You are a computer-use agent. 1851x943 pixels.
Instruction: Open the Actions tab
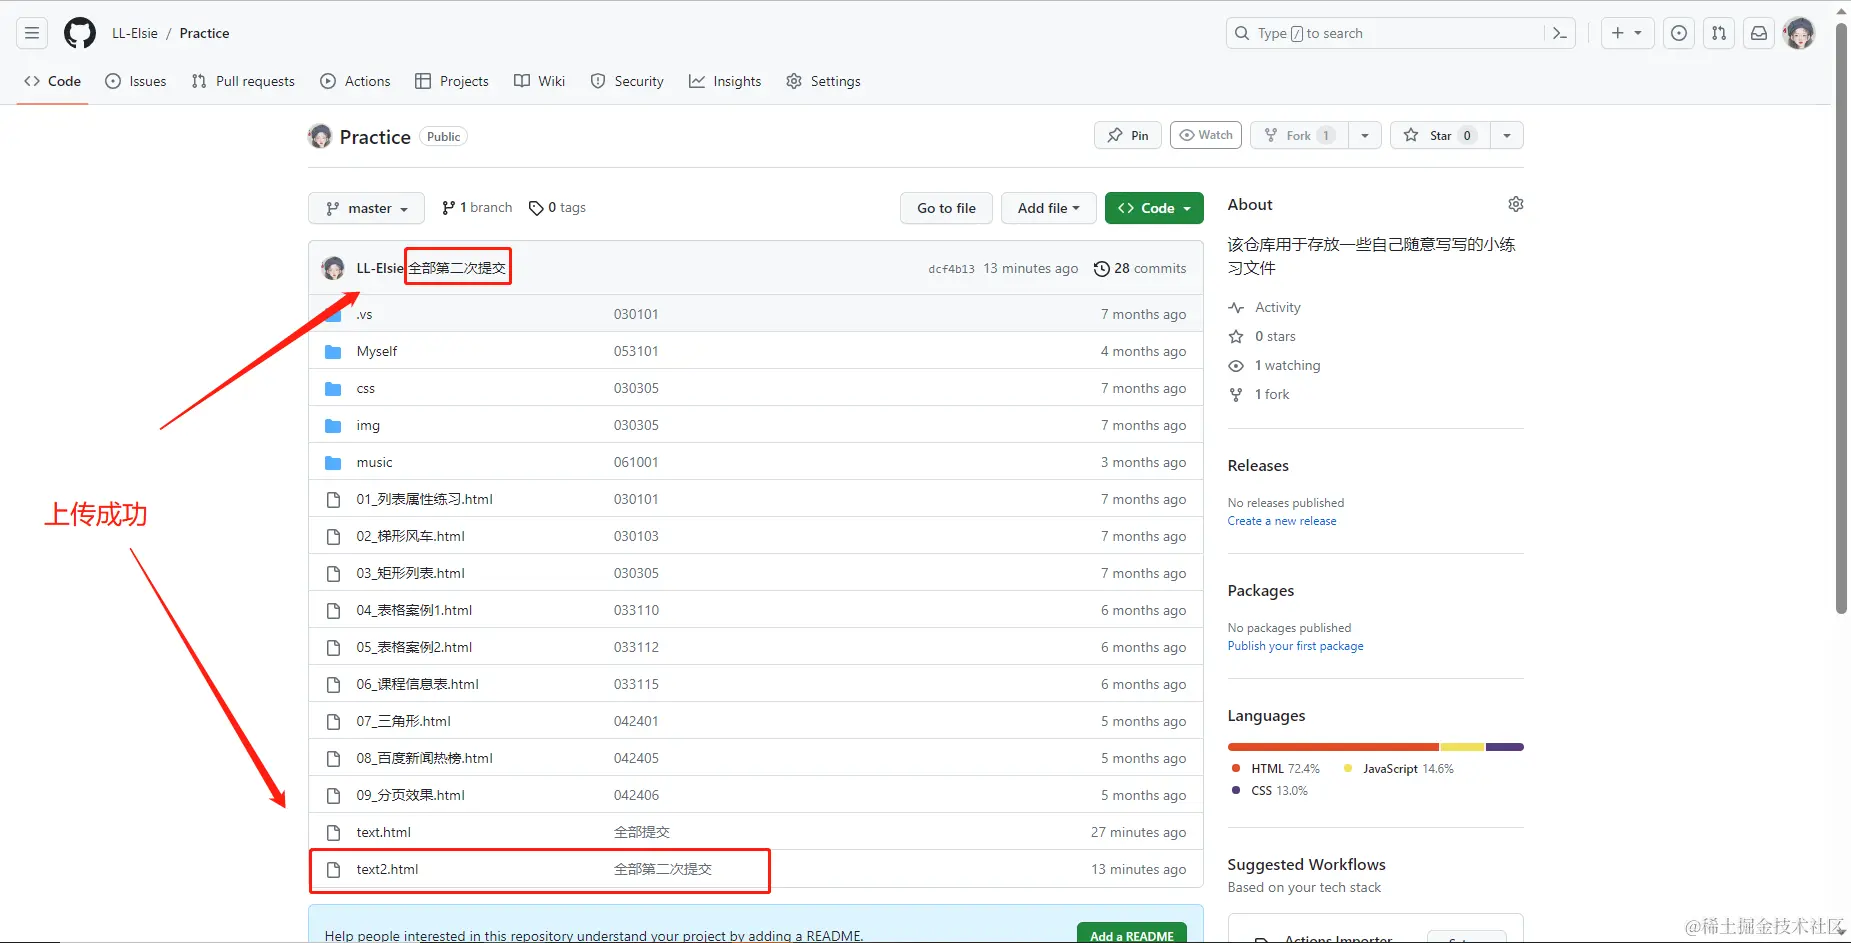(x=355, y=81)
